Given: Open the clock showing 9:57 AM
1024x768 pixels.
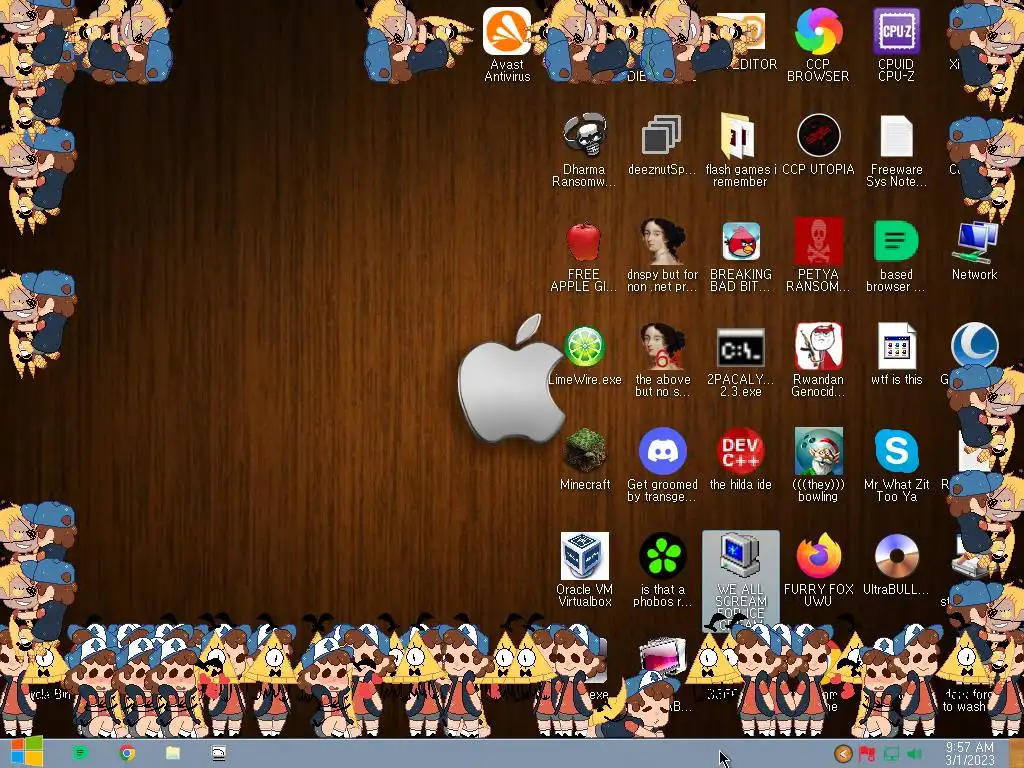Looking at the screenshot, I should tap(969, 754).
